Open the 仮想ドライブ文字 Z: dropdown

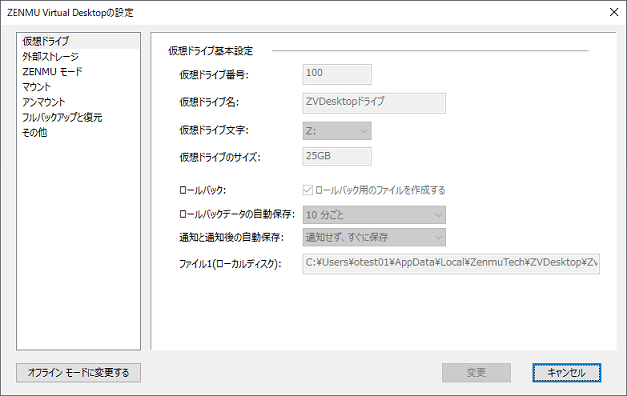tap(337, 131)
